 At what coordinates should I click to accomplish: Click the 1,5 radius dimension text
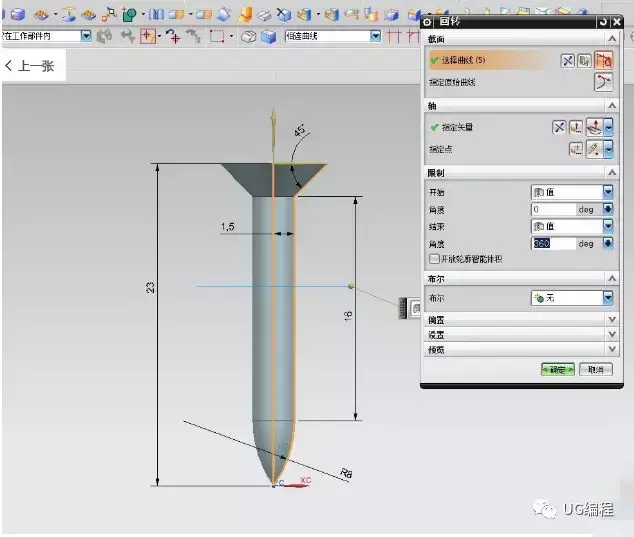[x=228, y=226]
